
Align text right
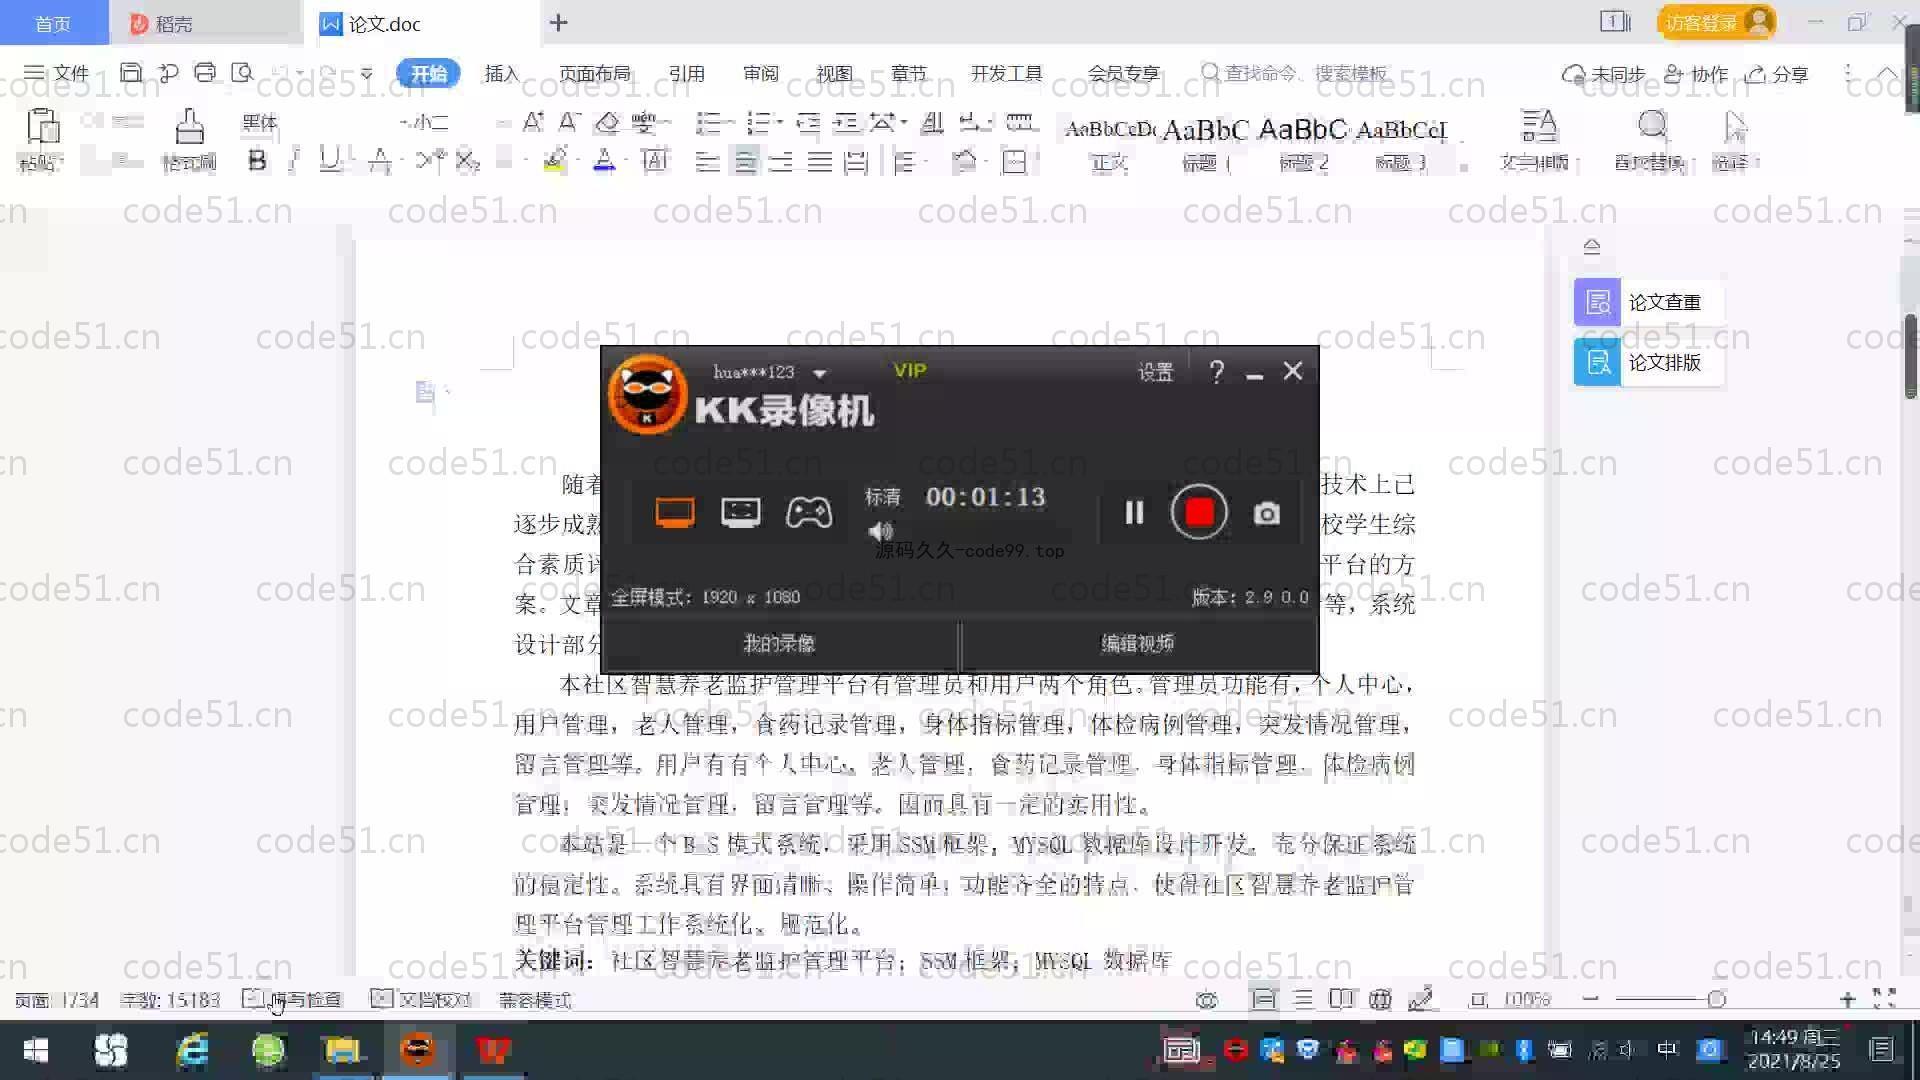781,161
